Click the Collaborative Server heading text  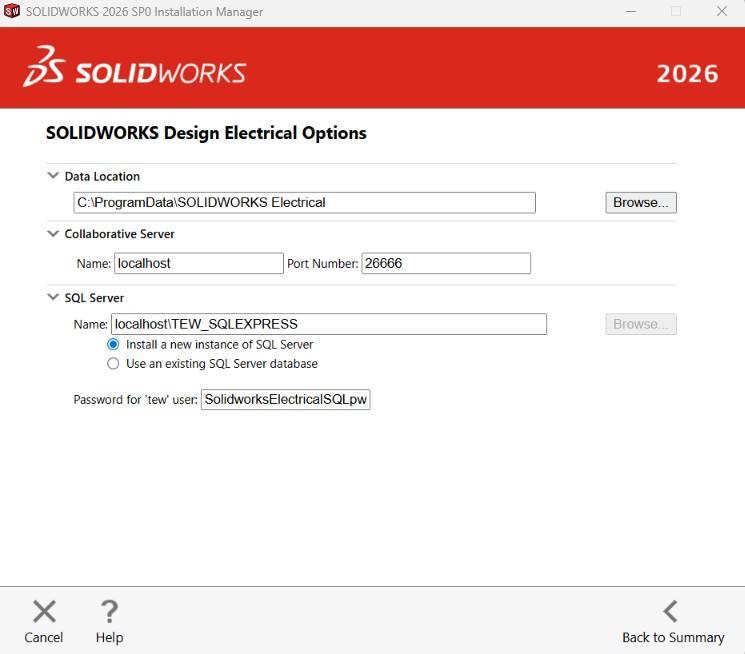click(x=120, y=234)
